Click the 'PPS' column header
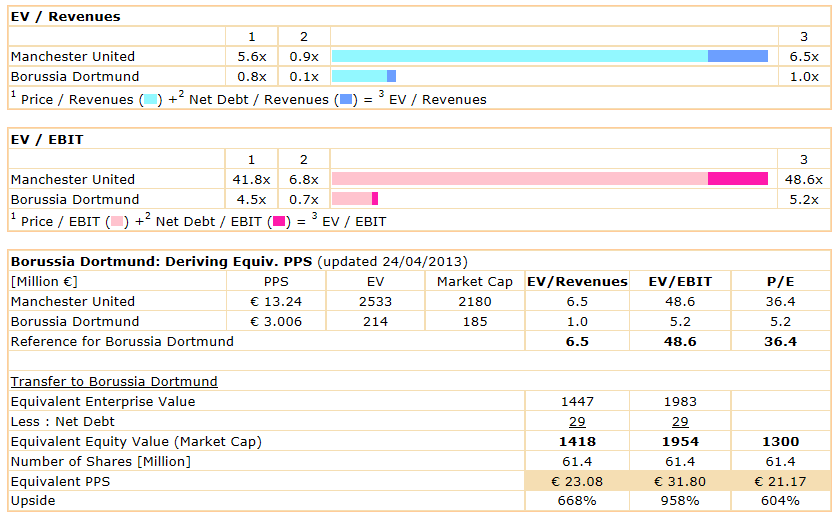The image size is (836, 517). 276,281
